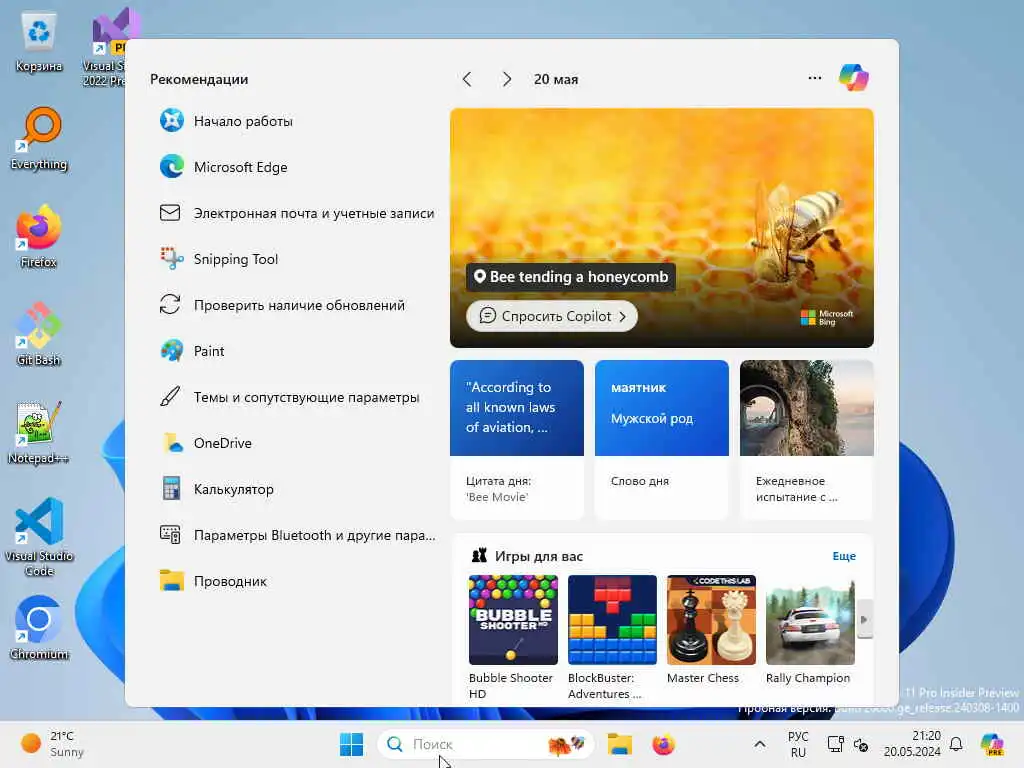Click the Рекомендации heading
The width and height of the screenshot is (1024, 768).
[199, 79]
